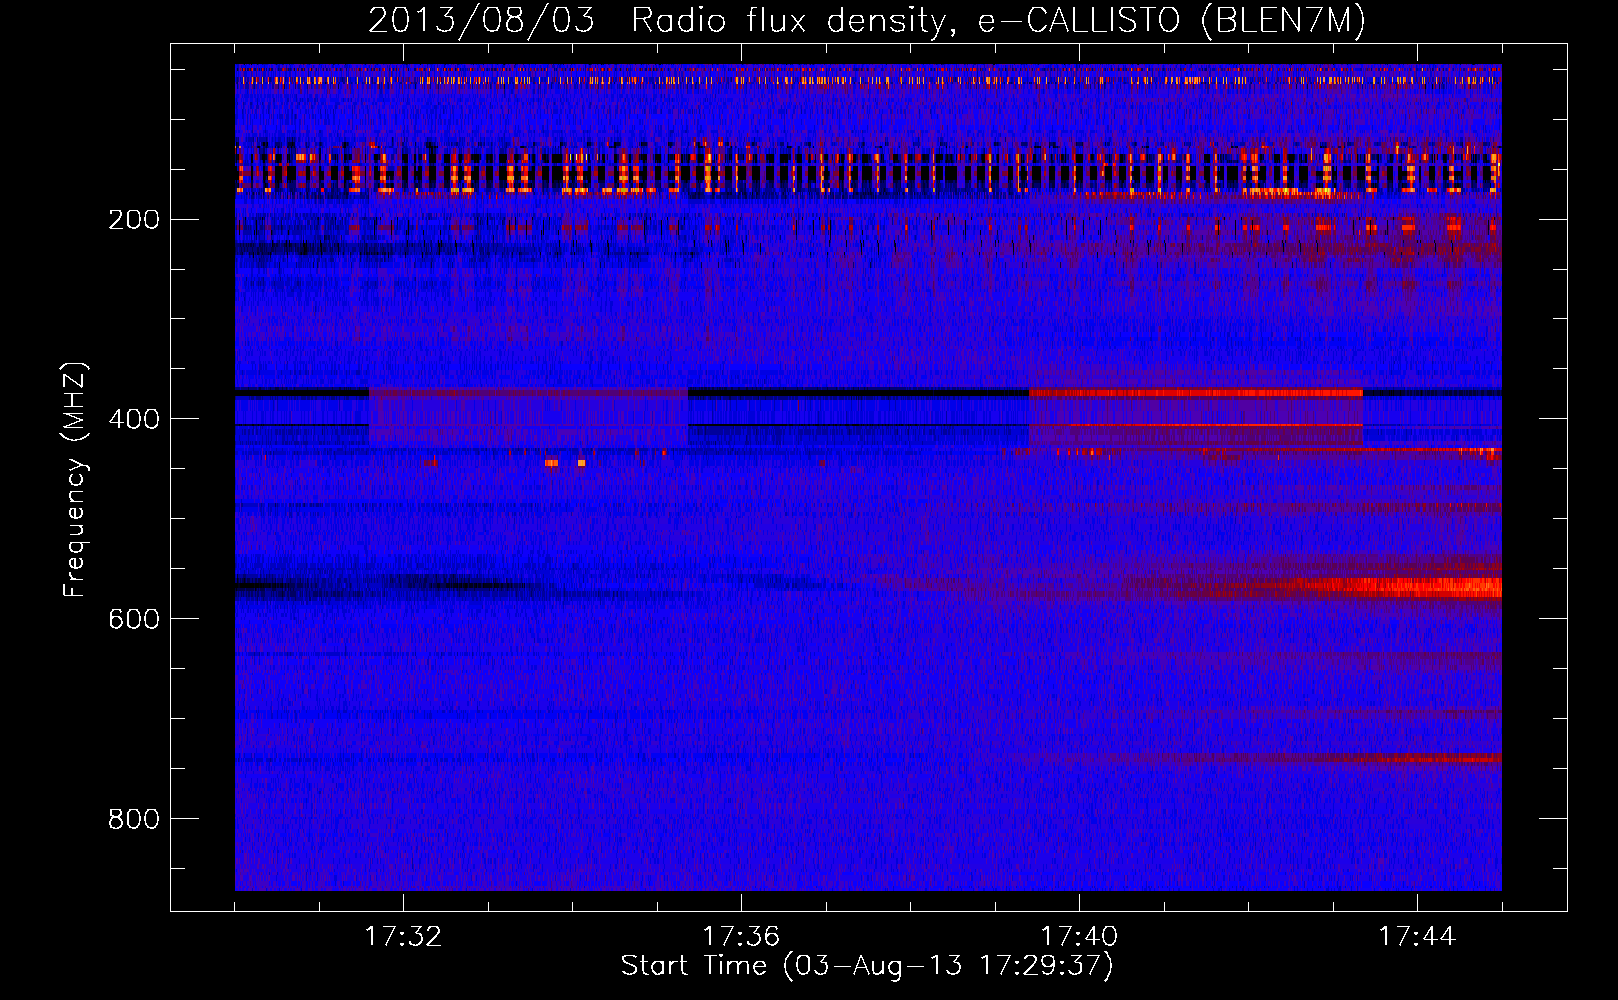
Task: Click the 400 frequency tick label
Action: [x=134, y=419]
